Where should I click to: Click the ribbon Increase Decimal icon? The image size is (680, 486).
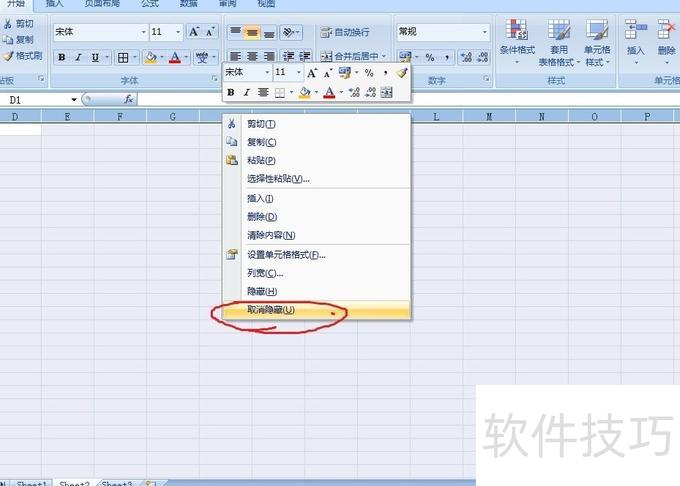point(466,57)
